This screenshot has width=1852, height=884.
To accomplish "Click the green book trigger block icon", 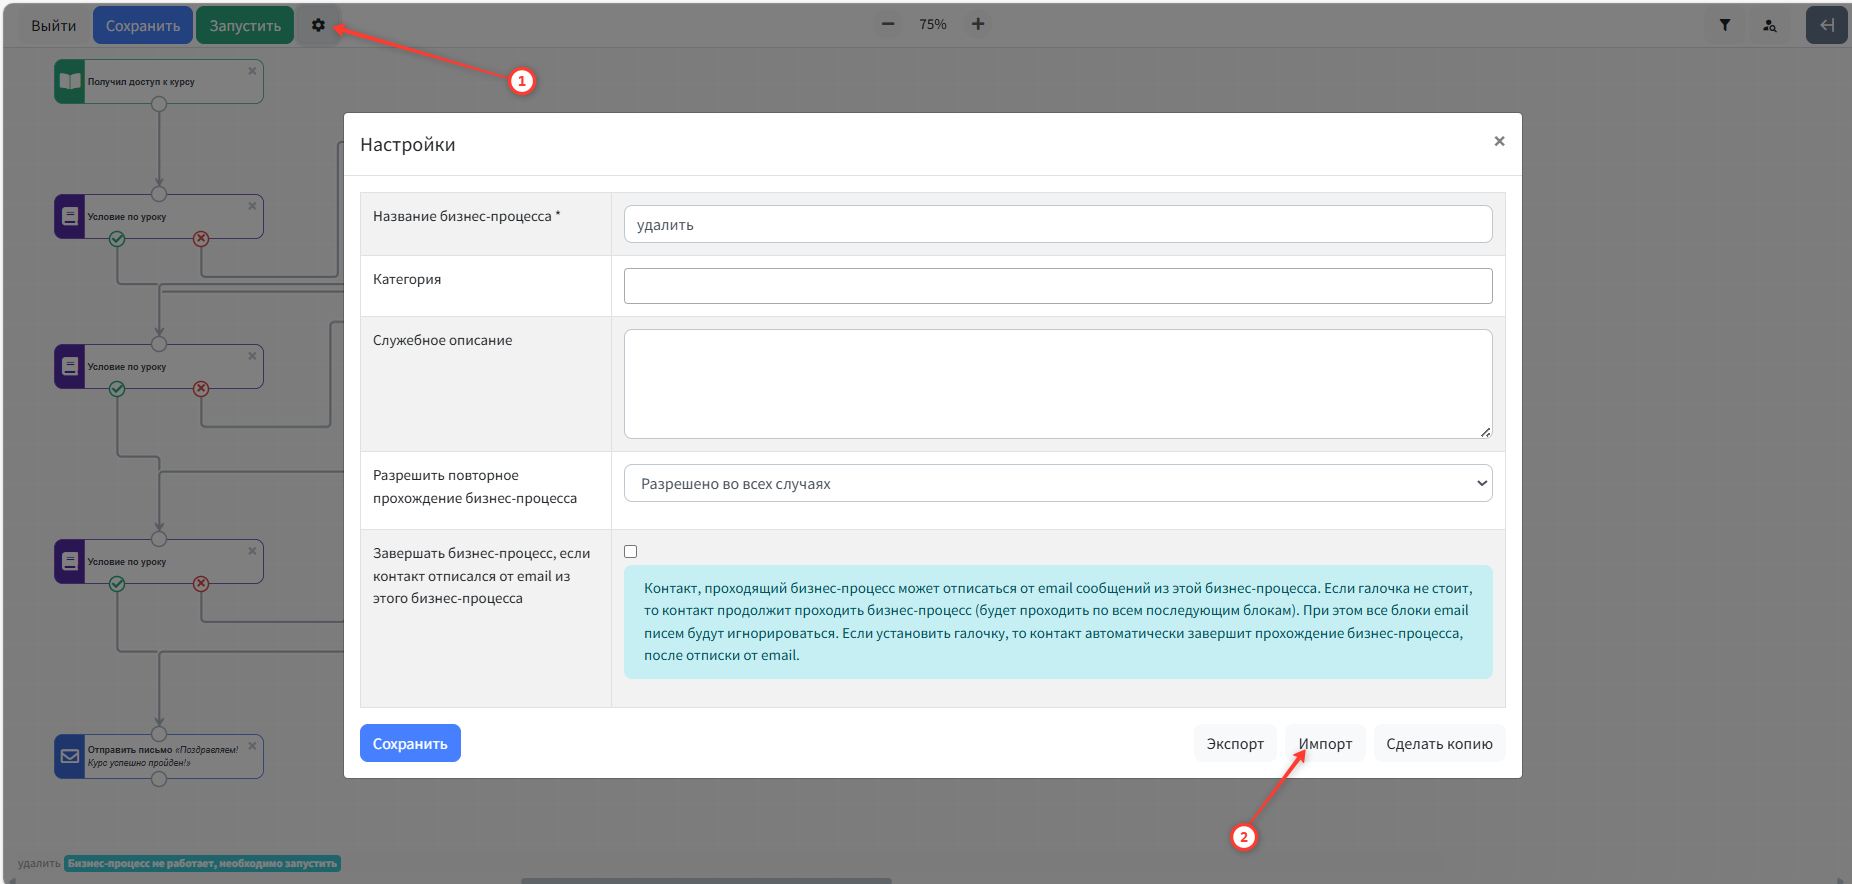I will click(70, 82).
